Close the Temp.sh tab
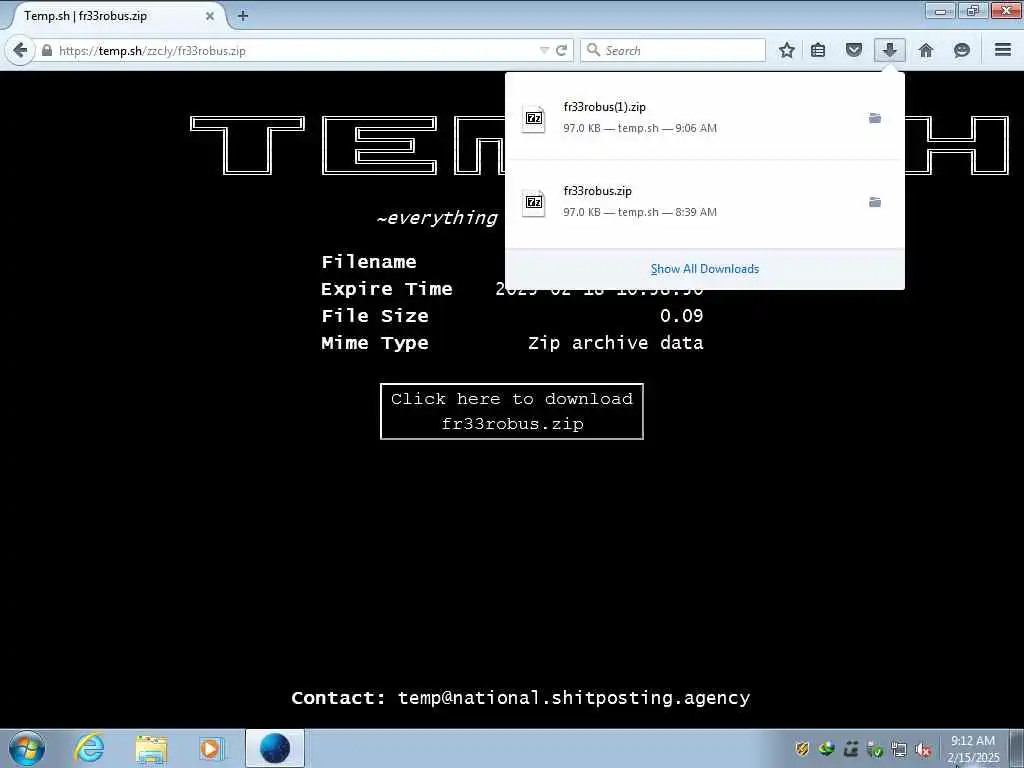1024x768 pixels. point(210,16)
